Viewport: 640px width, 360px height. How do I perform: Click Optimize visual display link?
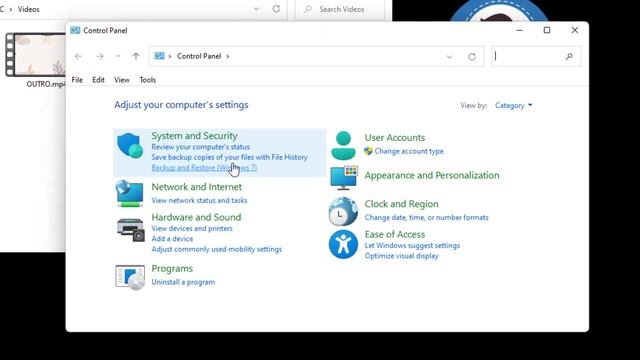pyautogui.click(x=402, y=256)
